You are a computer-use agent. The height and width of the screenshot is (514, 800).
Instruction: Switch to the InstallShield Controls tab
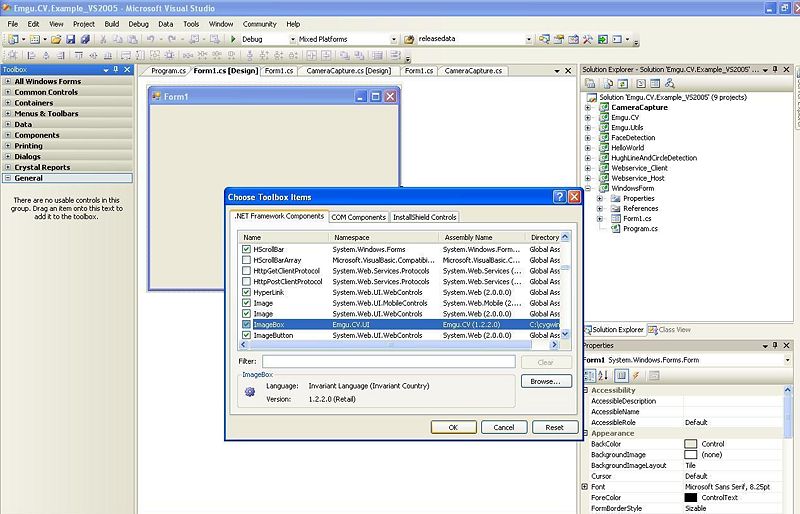pos(424,217)
